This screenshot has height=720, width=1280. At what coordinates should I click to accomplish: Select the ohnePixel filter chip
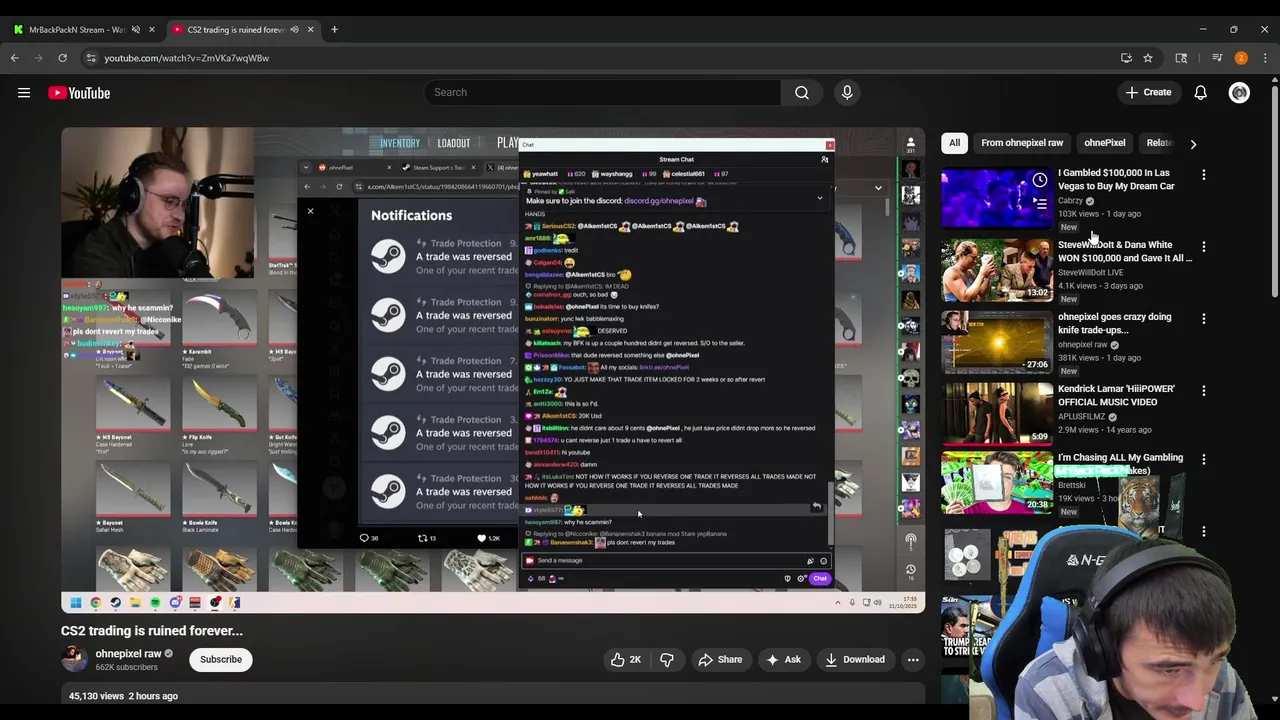click(x=1105, y=143)
